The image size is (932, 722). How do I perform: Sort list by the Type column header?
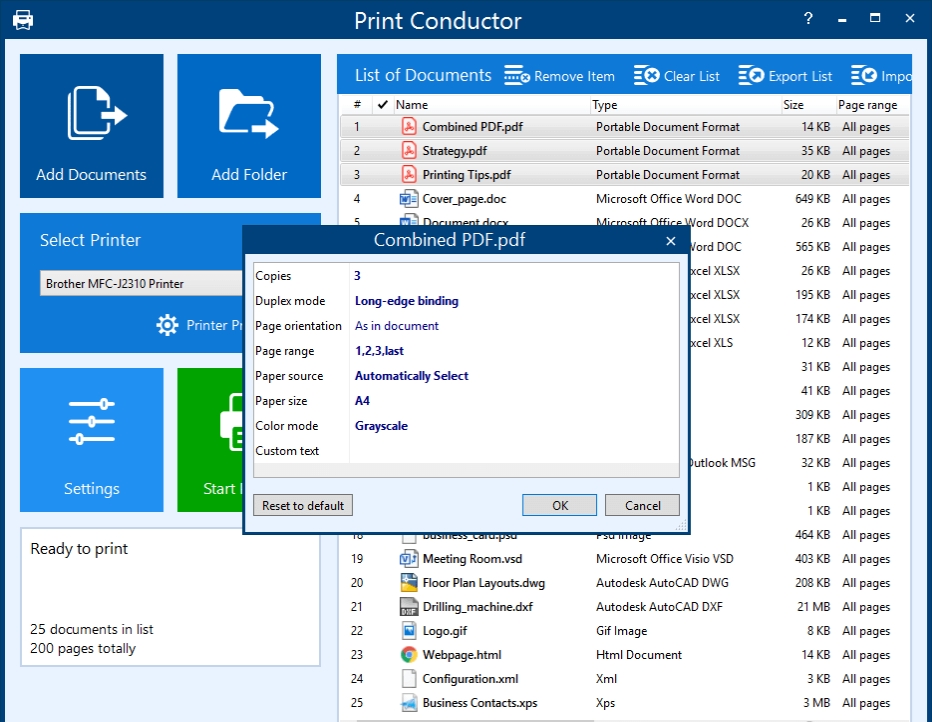(605, 104)
